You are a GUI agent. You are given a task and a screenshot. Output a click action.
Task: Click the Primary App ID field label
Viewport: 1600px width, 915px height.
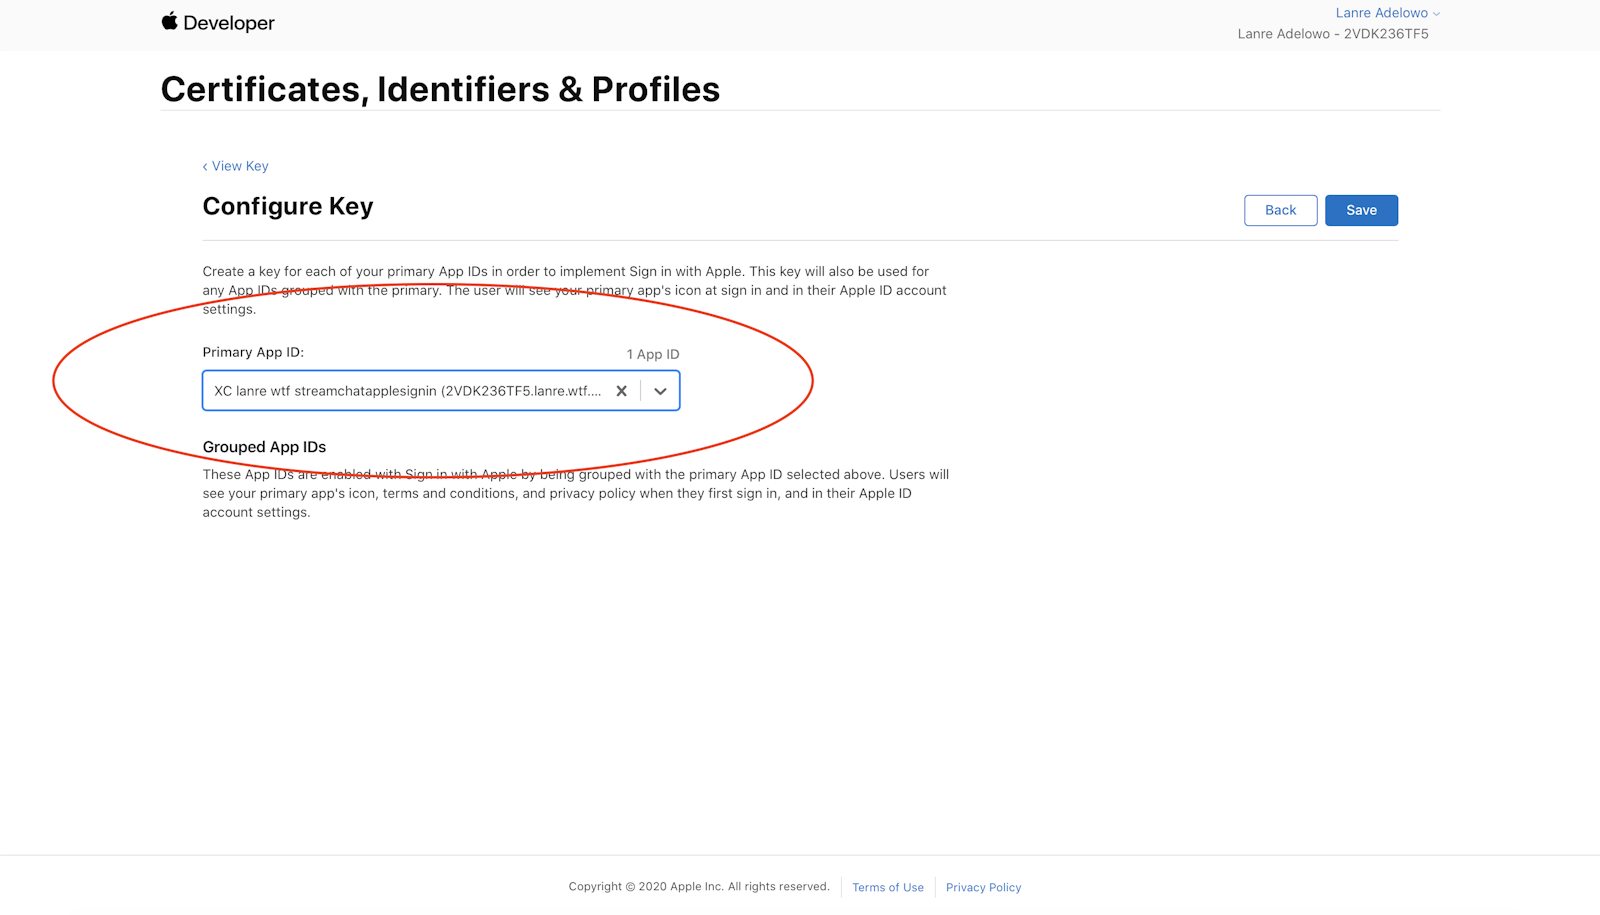click(x=253, y=352)
